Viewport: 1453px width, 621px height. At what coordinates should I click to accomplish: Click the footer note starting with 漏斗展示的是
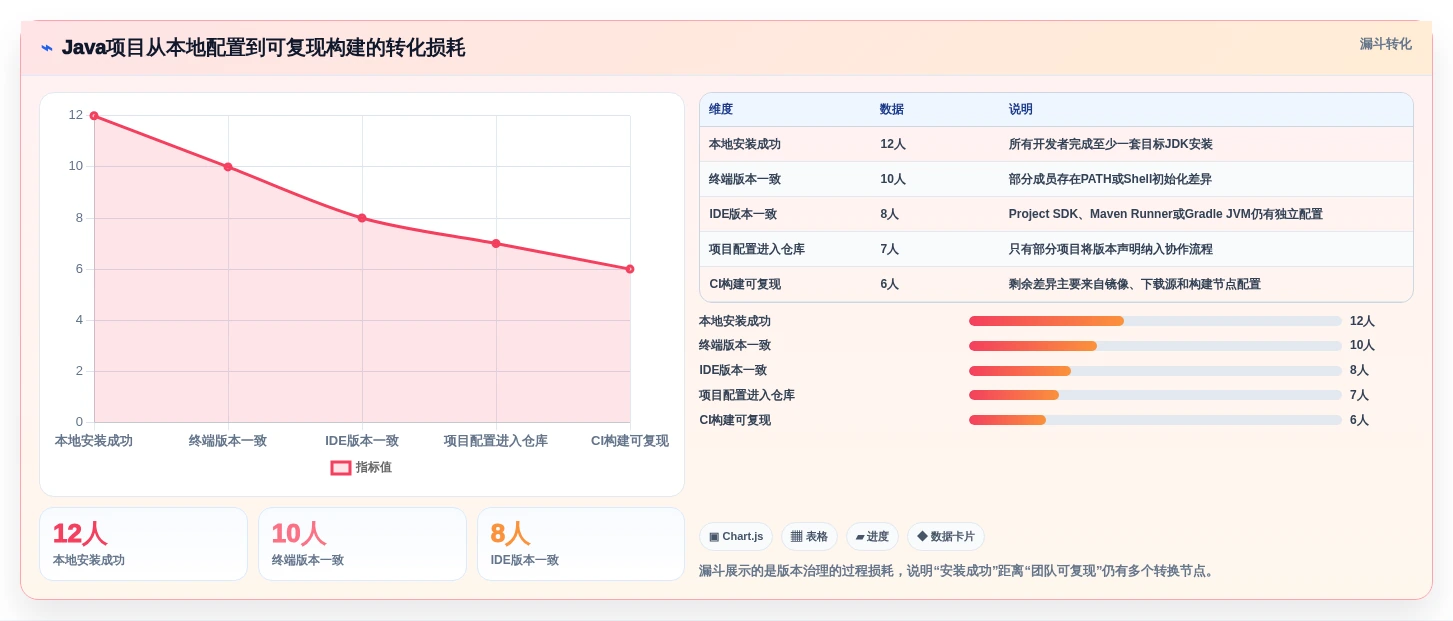coord(958,571)
